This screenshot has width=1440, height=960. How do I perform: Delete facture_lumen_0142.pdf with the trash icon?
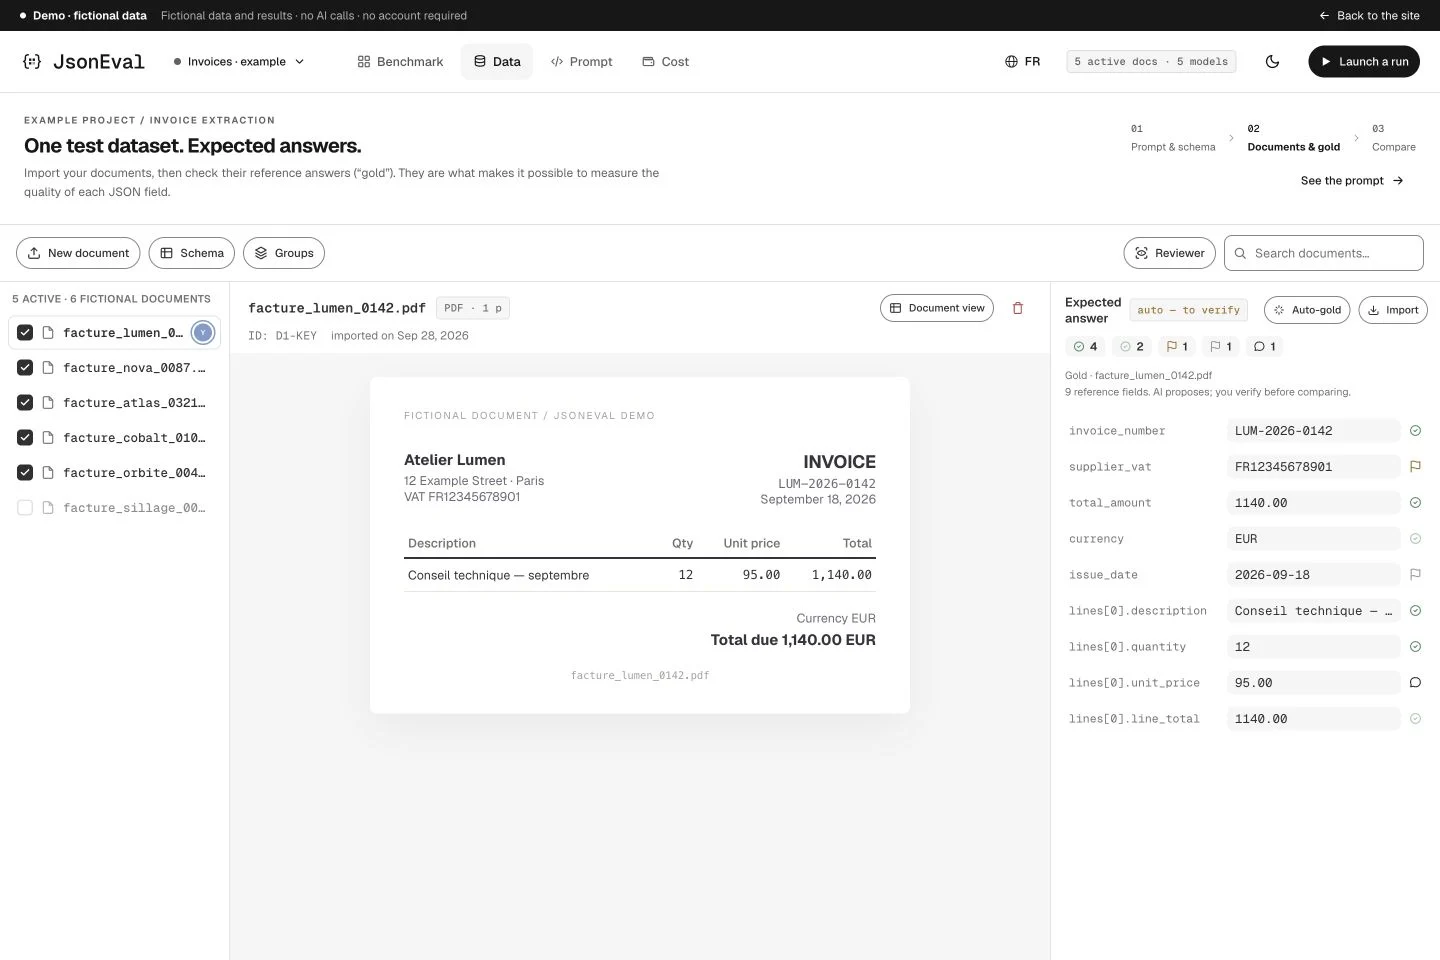(1018, 308)
